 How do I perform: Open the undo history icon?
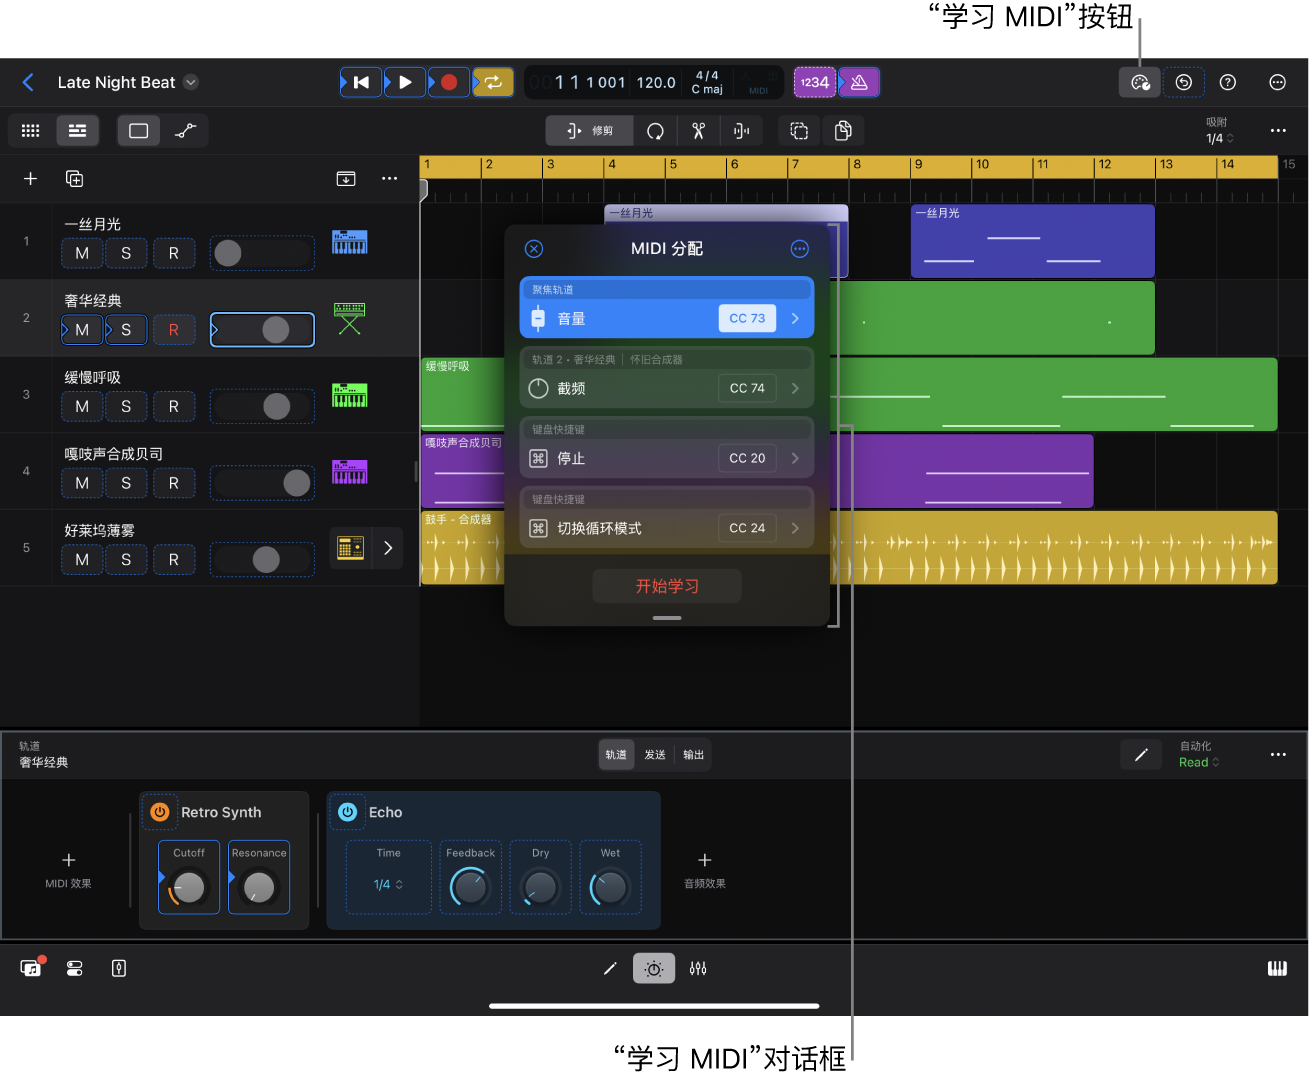pyautogui.click(x=1184, y=82)
